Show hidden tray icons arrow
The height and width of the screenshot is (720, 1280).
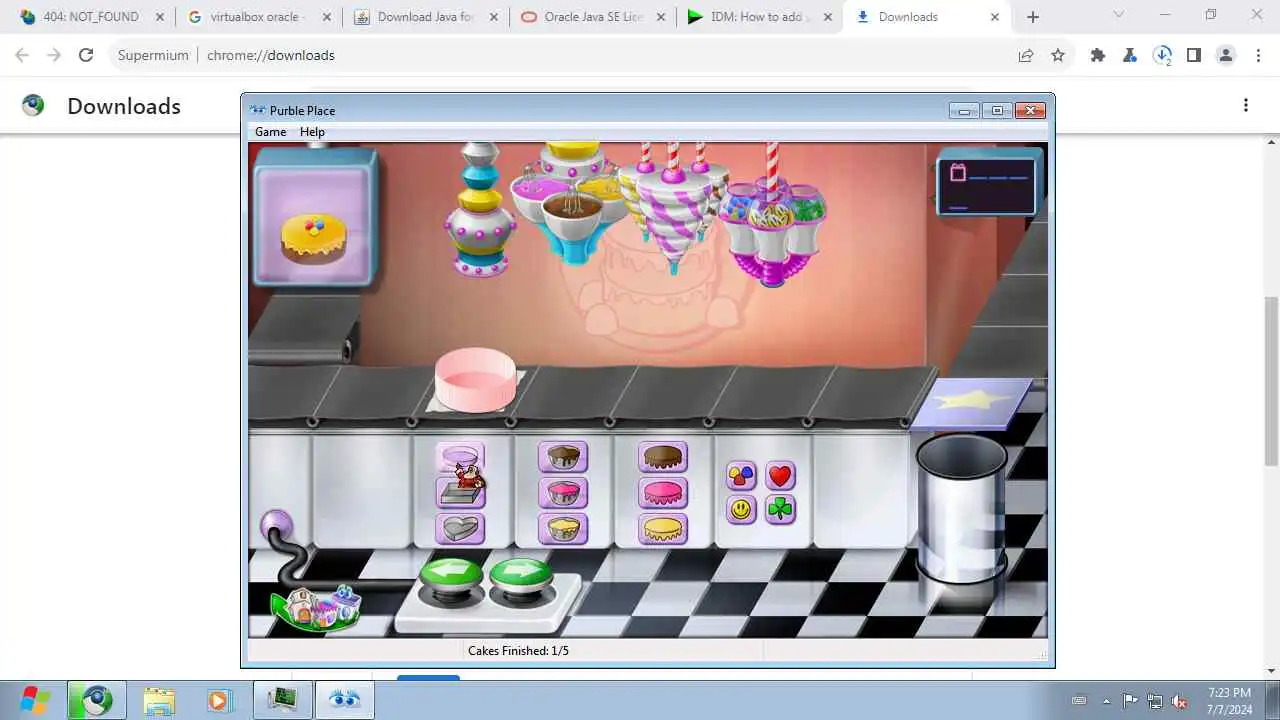click(1106, 701)
